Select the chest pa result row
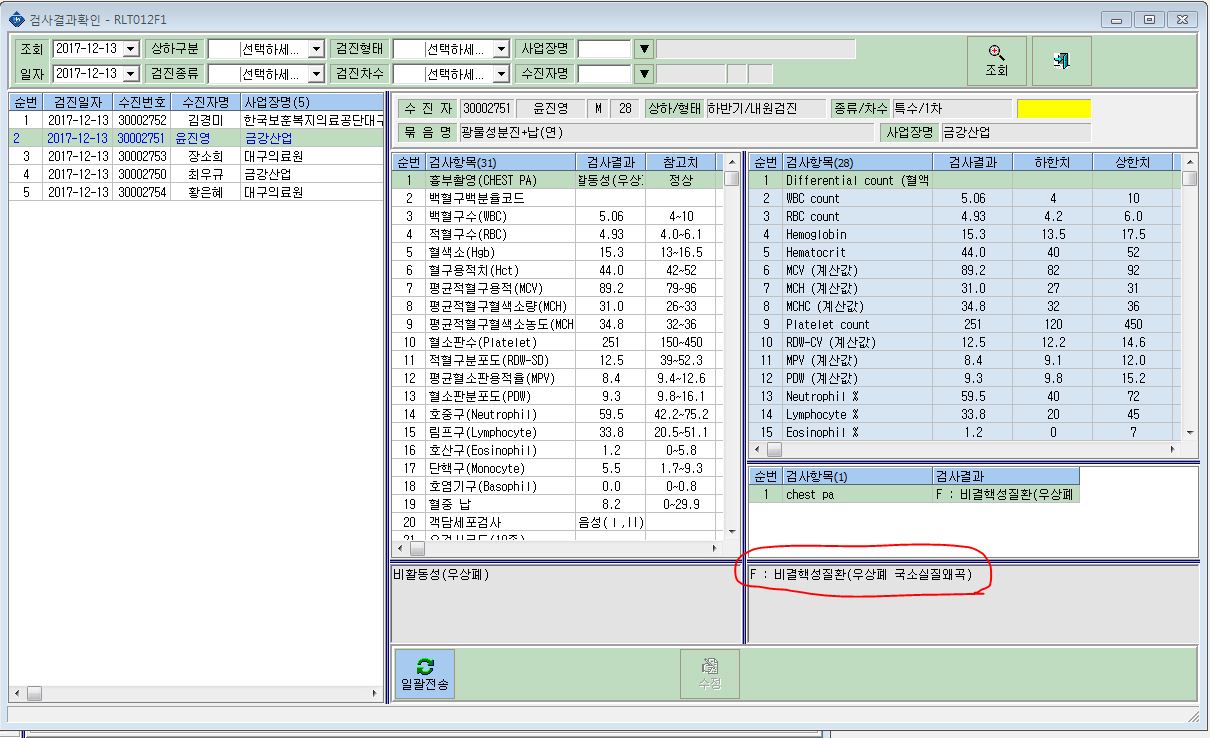The width and height of the screenshot is (1210, 738). (915, 494)
